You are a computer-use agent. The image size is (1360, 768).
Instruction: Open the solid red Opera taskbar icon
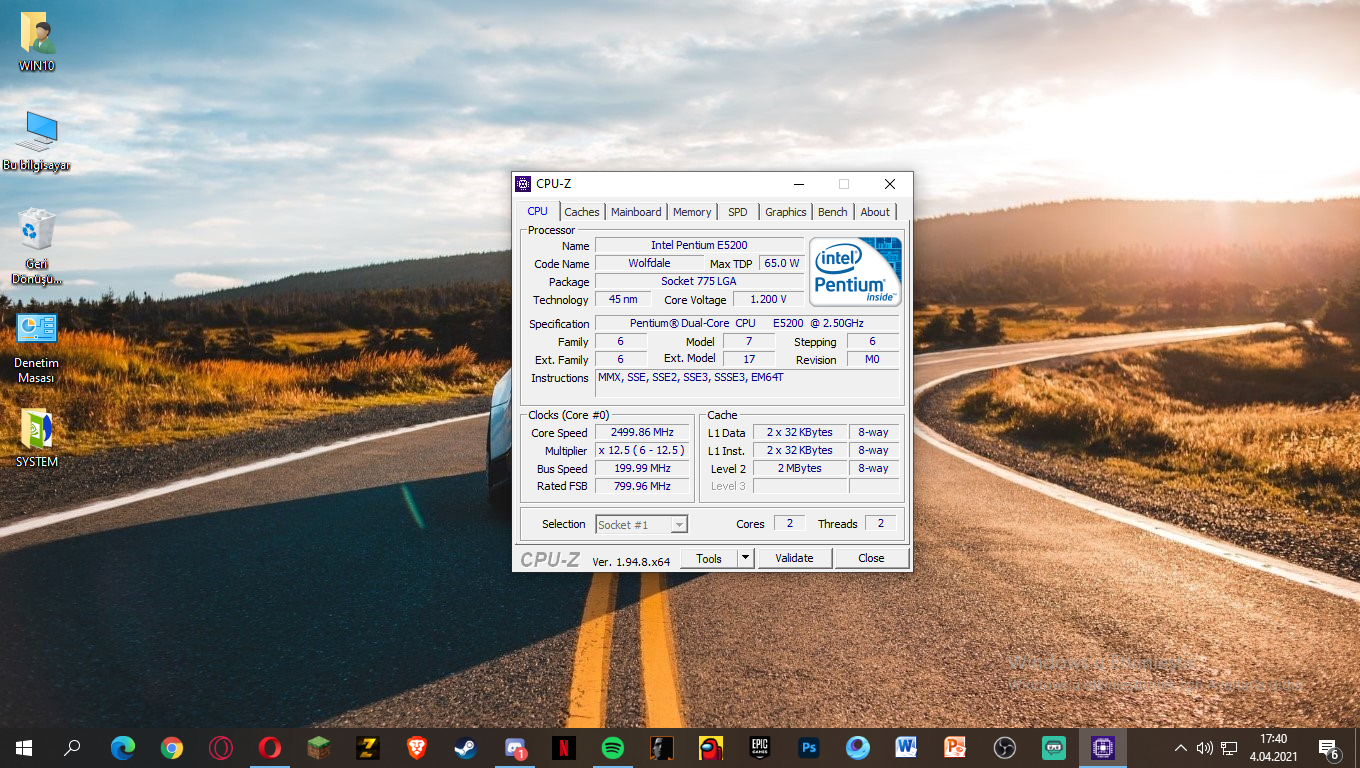tap(270, 748)
